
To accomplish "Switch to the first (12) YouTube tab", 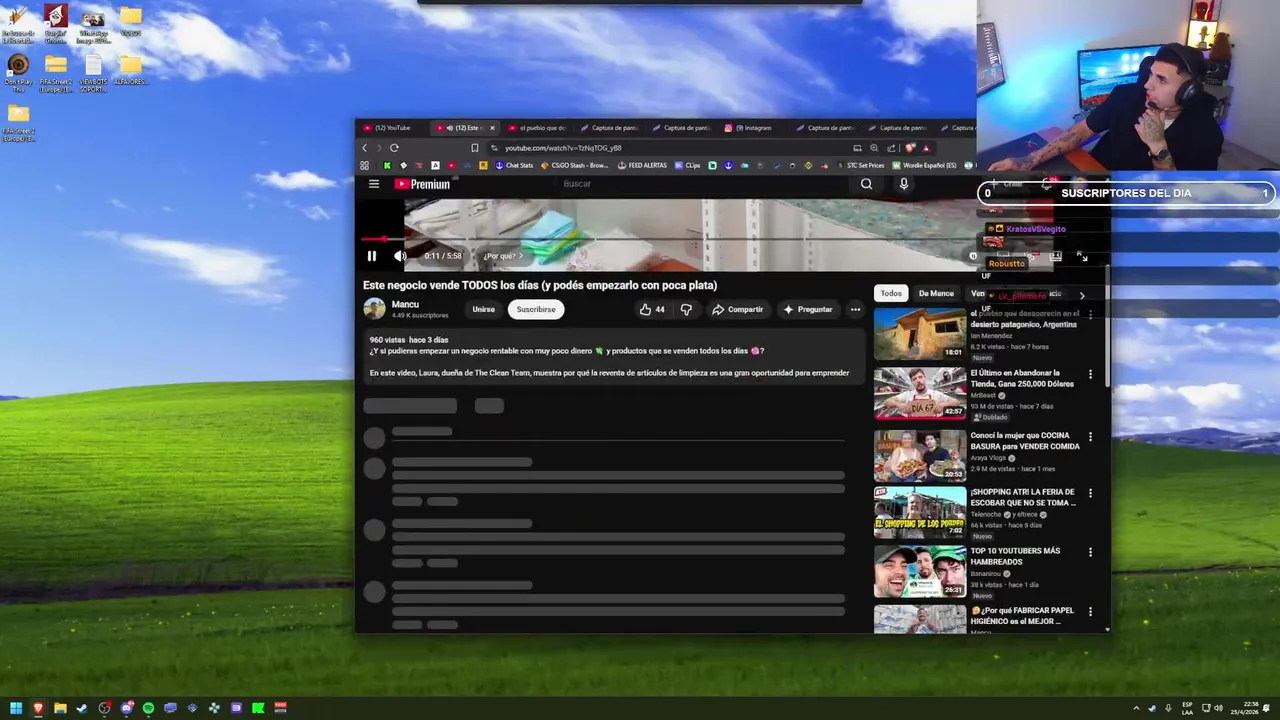I will 392,128.
